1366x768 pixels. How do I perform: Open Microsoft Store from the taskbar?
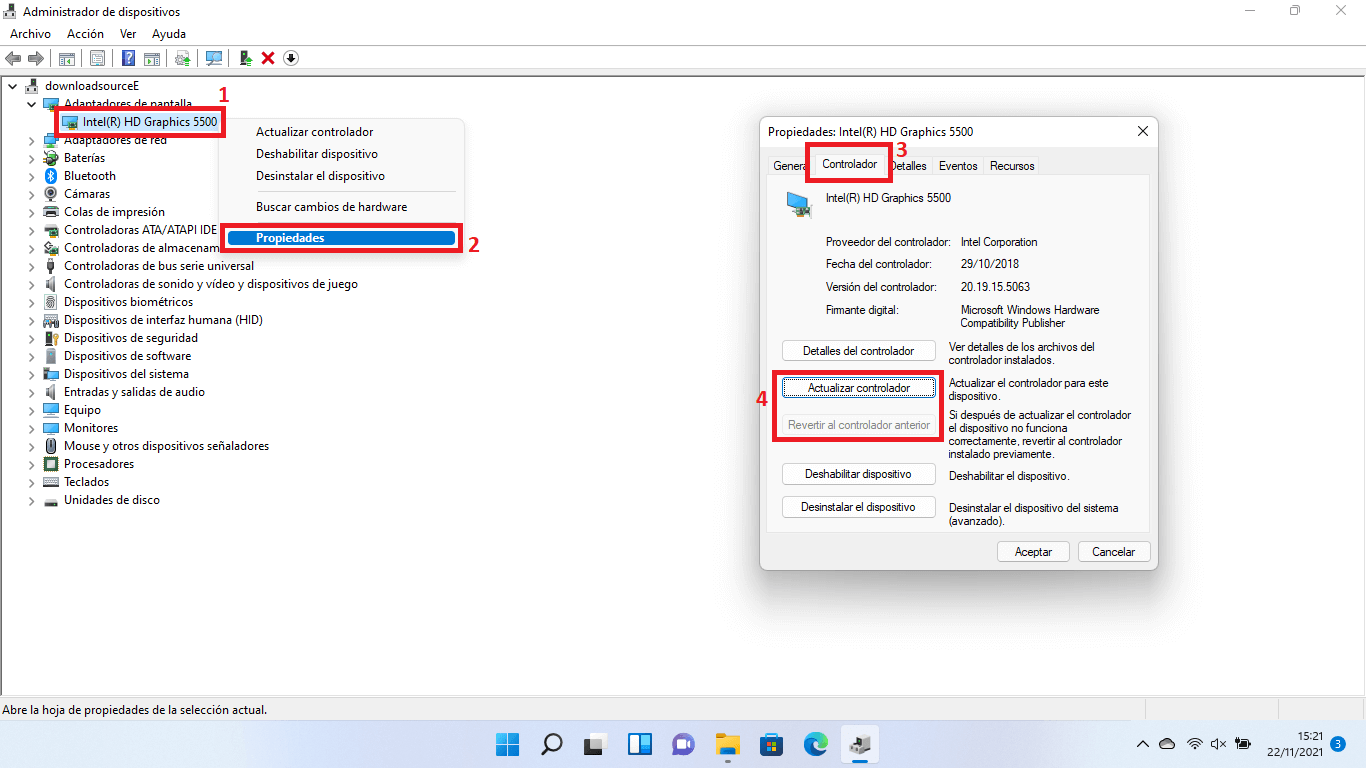coord(771,744)
